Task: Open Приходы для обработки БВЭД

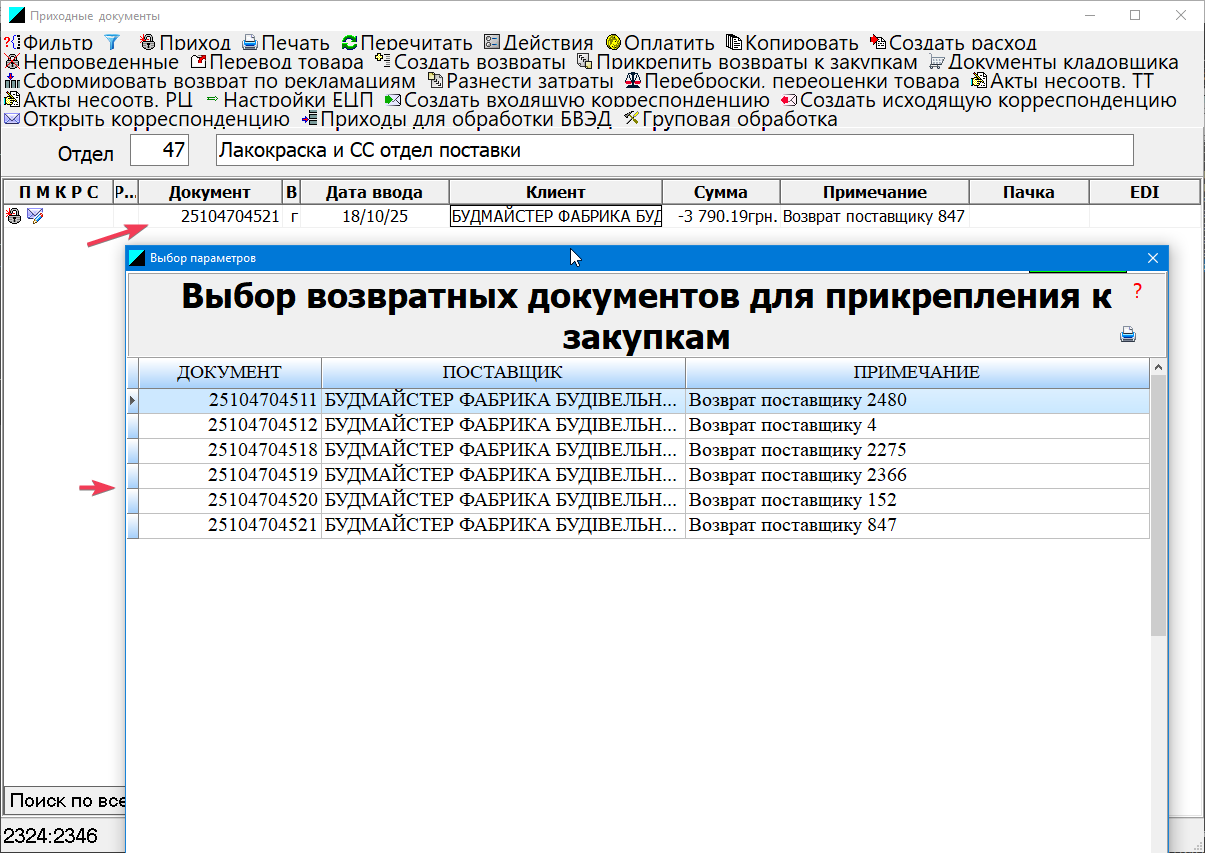Action: 456,119
